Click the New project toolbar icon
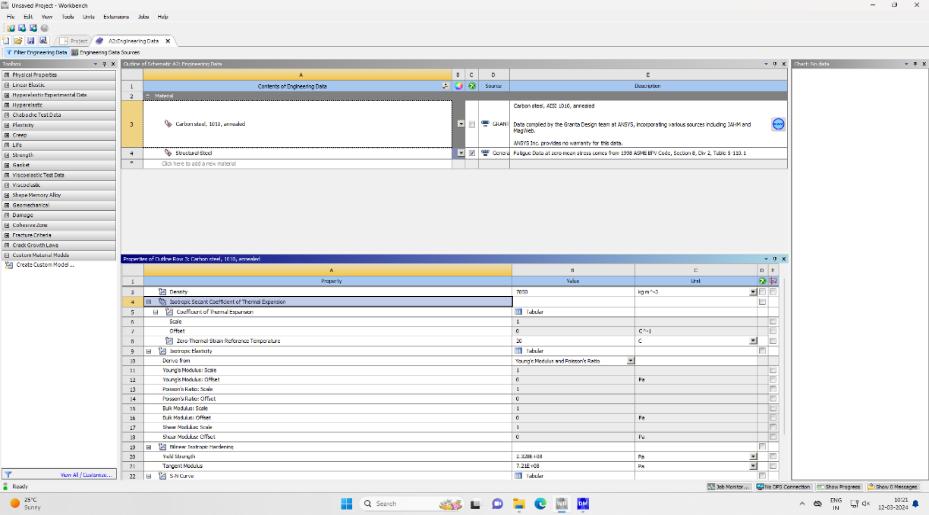 [x=6, y=41]
